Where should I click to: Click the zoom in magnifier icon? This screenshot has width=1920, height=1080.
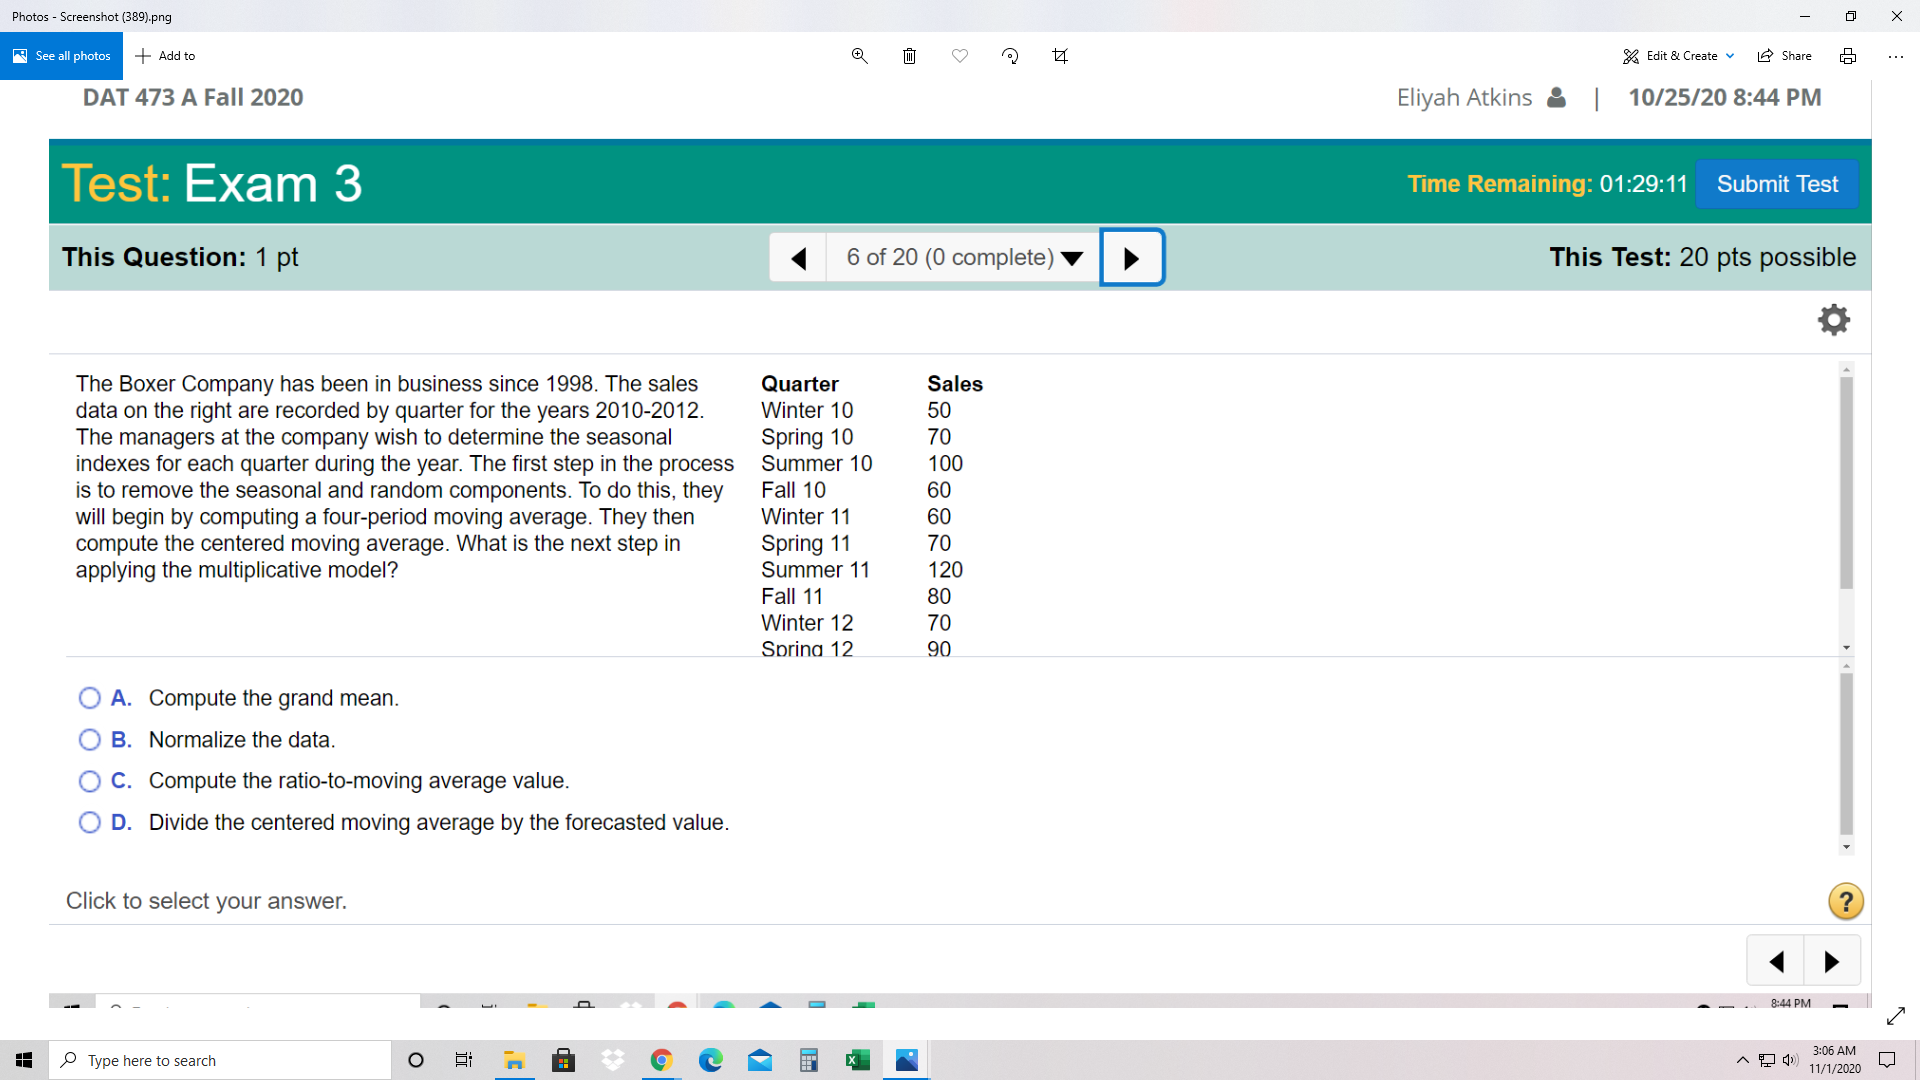[857, 55]
